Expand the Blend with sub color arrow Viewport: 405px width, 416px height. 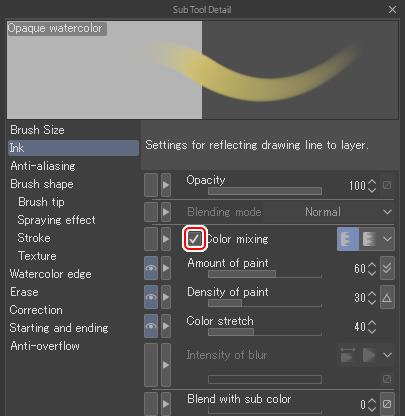pos(166,404)
